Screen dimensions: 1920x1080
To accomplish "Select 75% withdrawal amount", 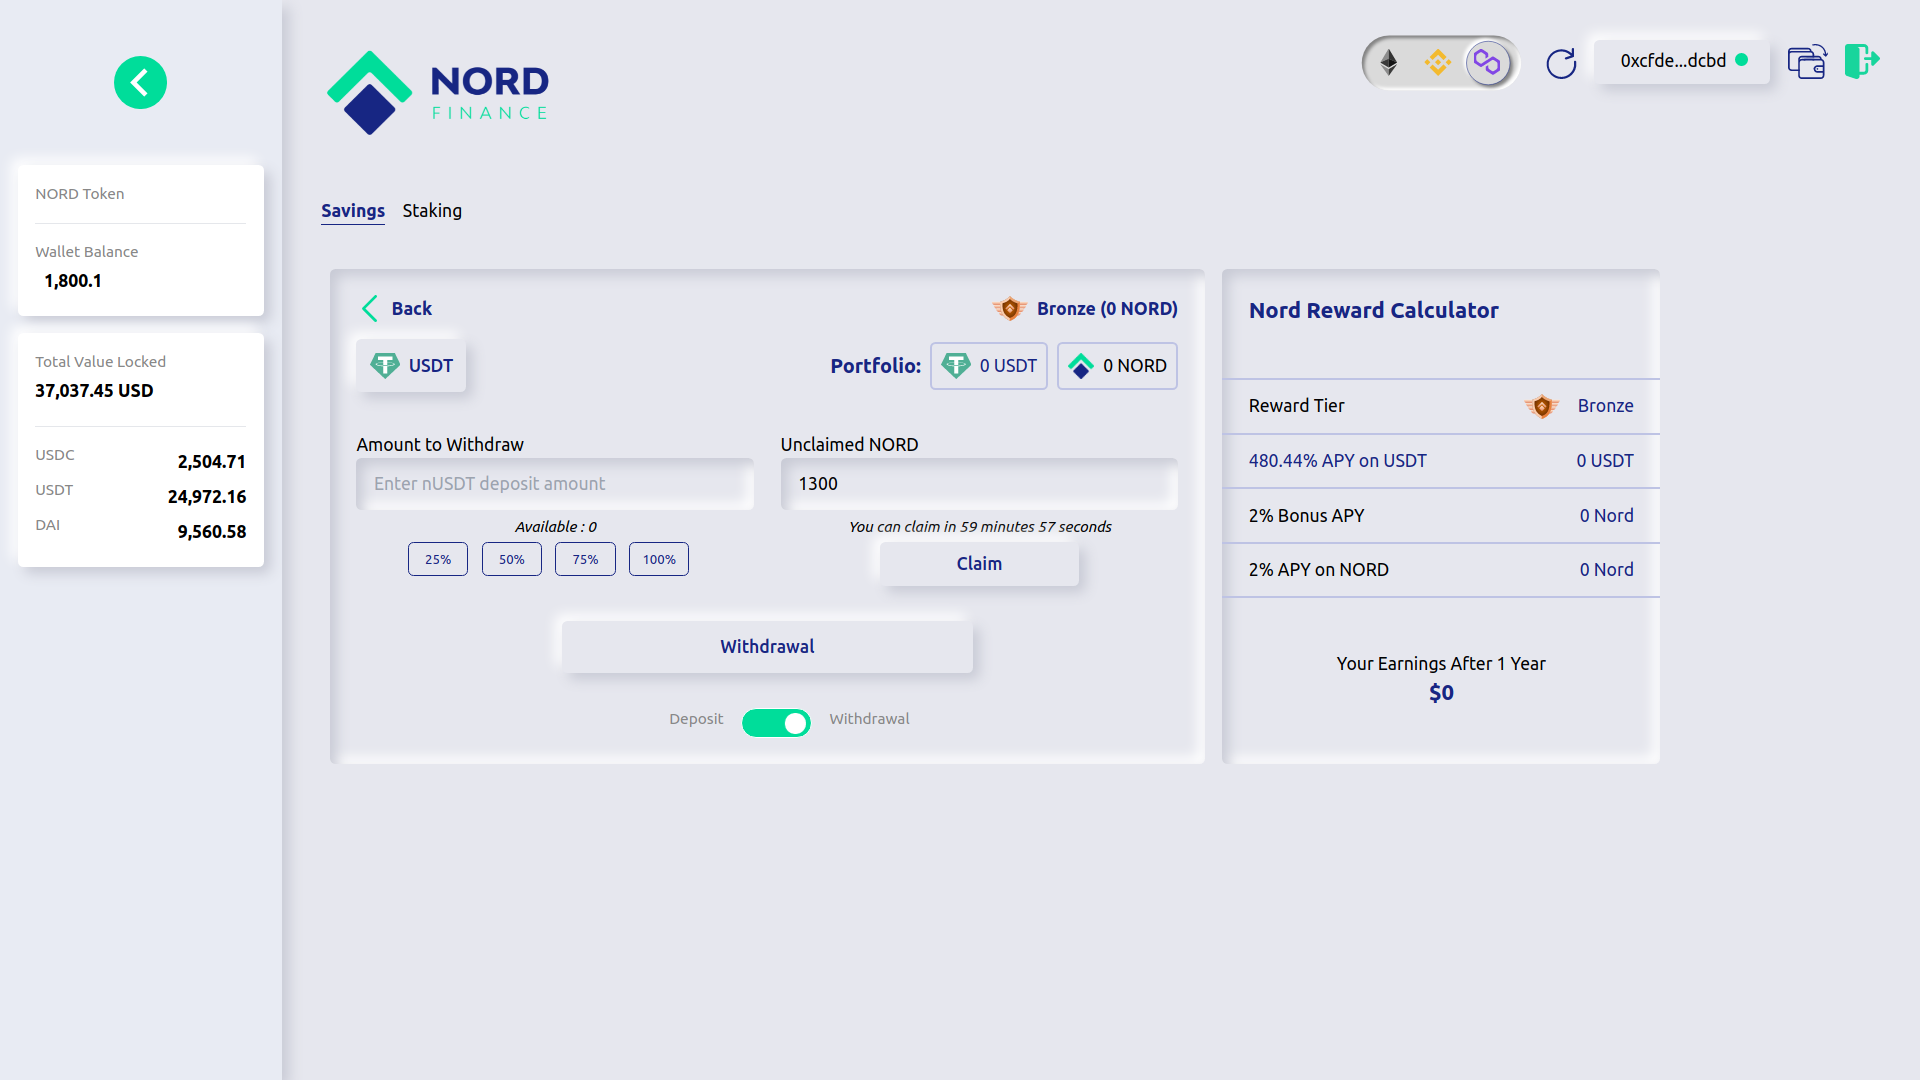I will coord(585,559).
